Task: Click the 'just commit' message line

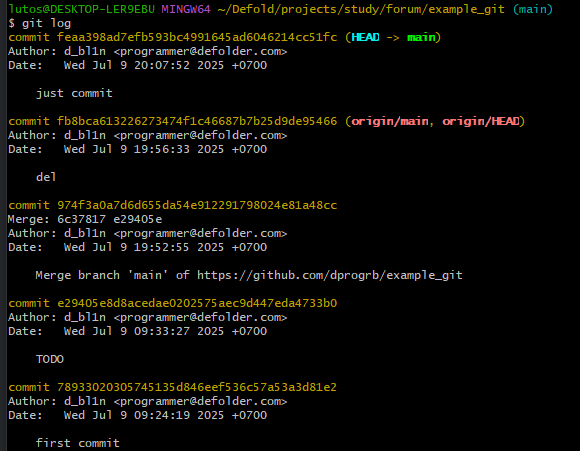Action: coord(74,93)
